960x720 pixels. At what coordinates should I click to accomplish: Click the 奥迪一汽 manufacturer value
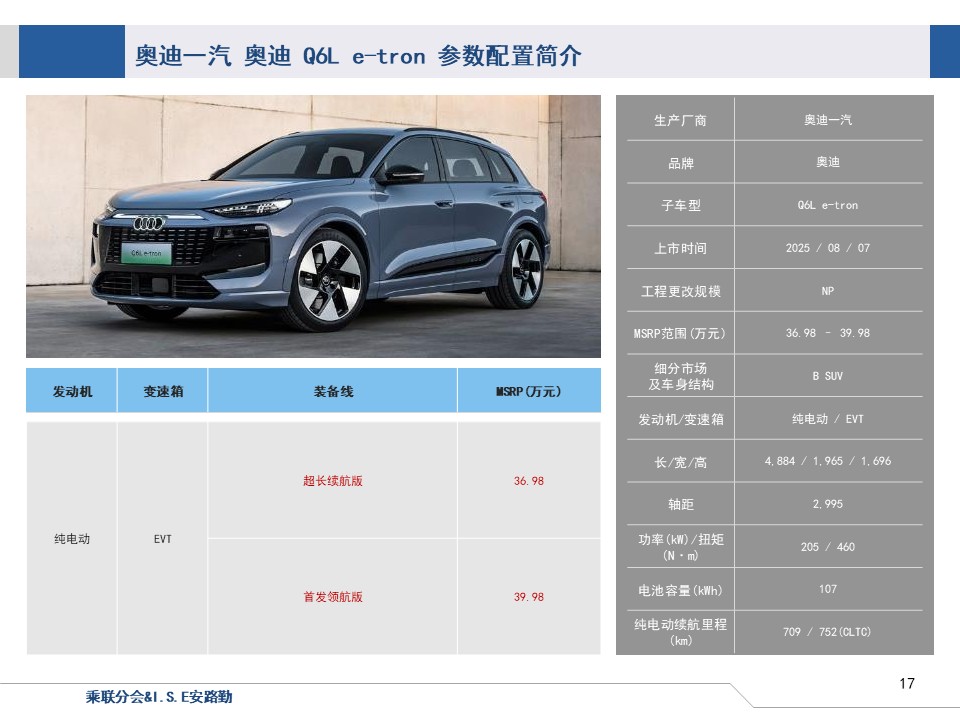(x=828, y=119)
